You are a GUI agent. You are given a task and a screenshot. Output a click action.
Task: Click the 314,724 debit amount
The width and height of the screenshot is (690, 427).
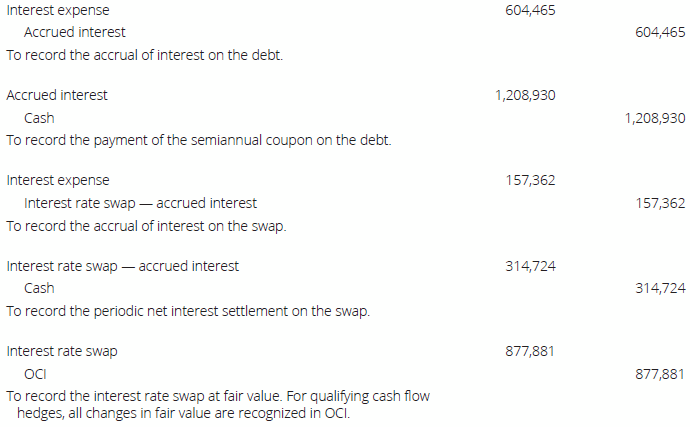pos(531,267)
